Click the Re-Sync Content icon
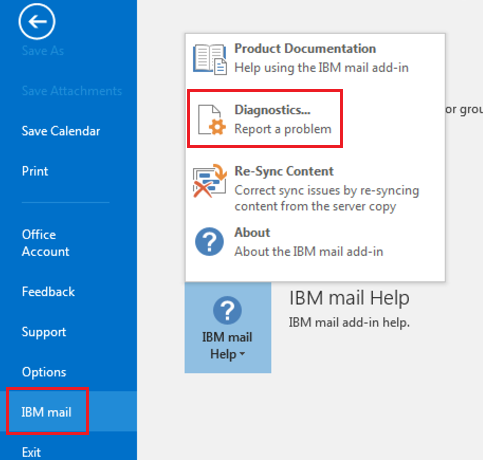Viewport: 483px width, 463px height. (210, 181)
